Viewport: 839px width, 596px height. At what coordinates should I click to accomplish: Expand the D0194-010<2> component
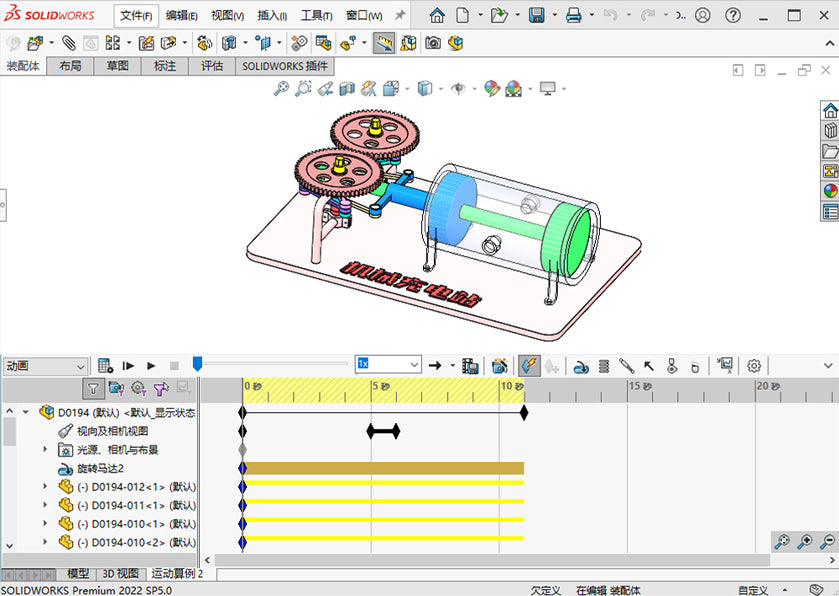coord(45,541)
